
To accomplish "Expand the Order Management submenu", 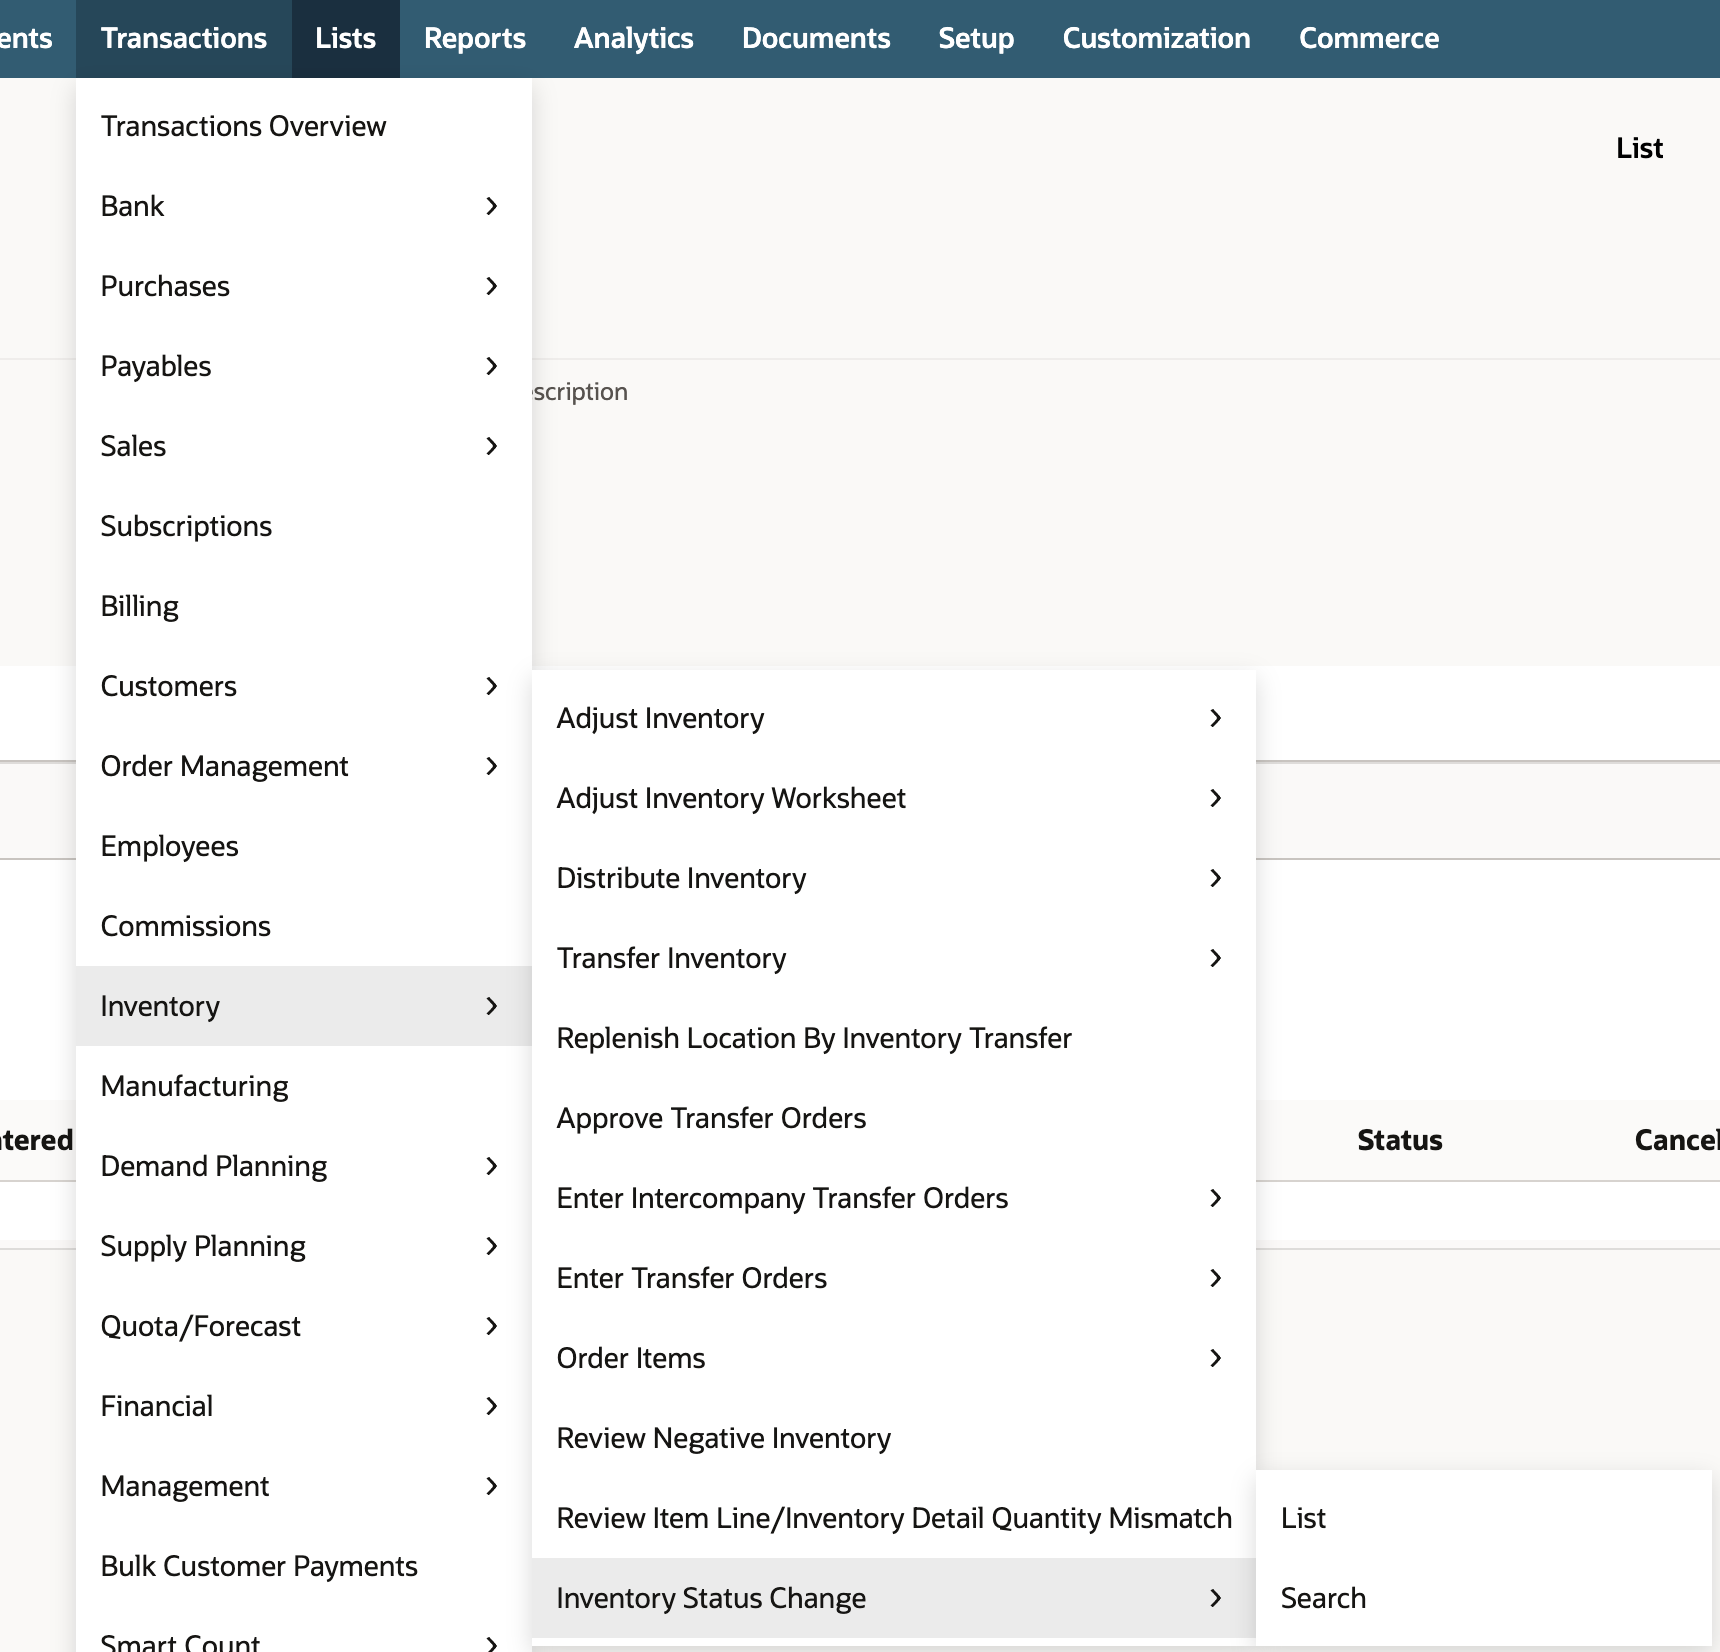I will pos(304,766).
